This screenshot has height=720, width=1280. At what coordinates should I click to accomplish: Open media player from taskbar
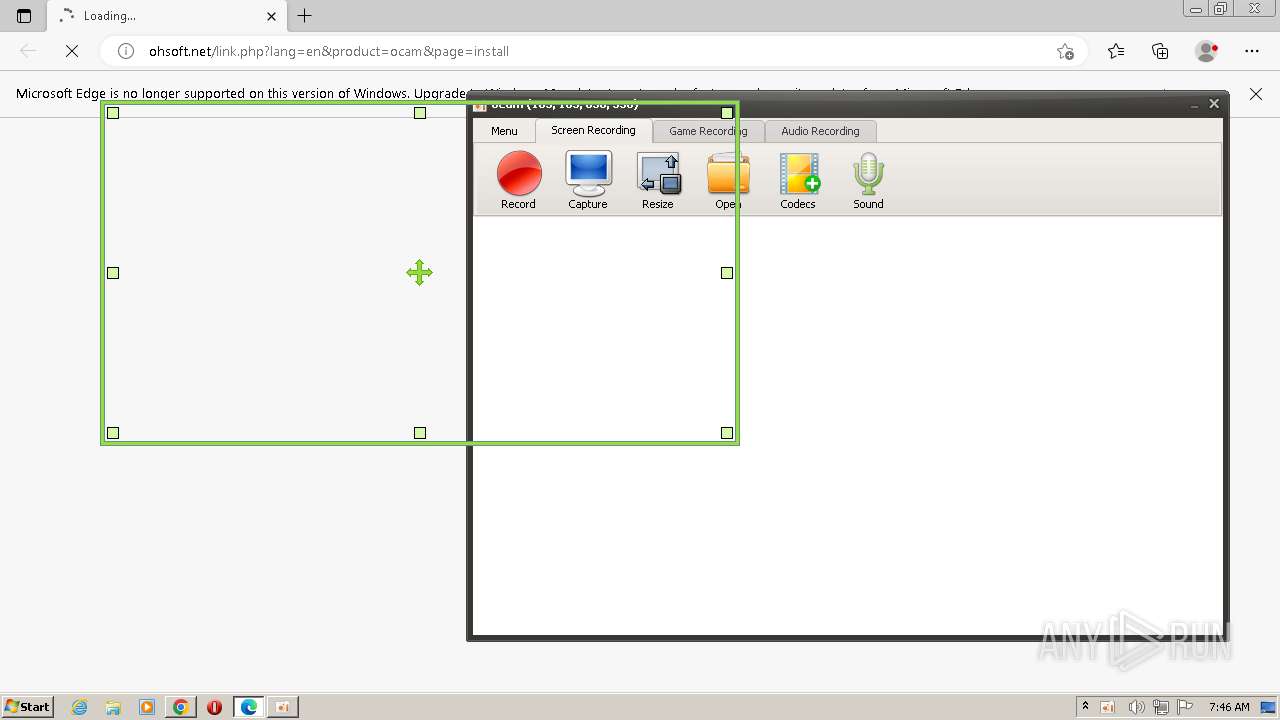(x=147, y=707)
